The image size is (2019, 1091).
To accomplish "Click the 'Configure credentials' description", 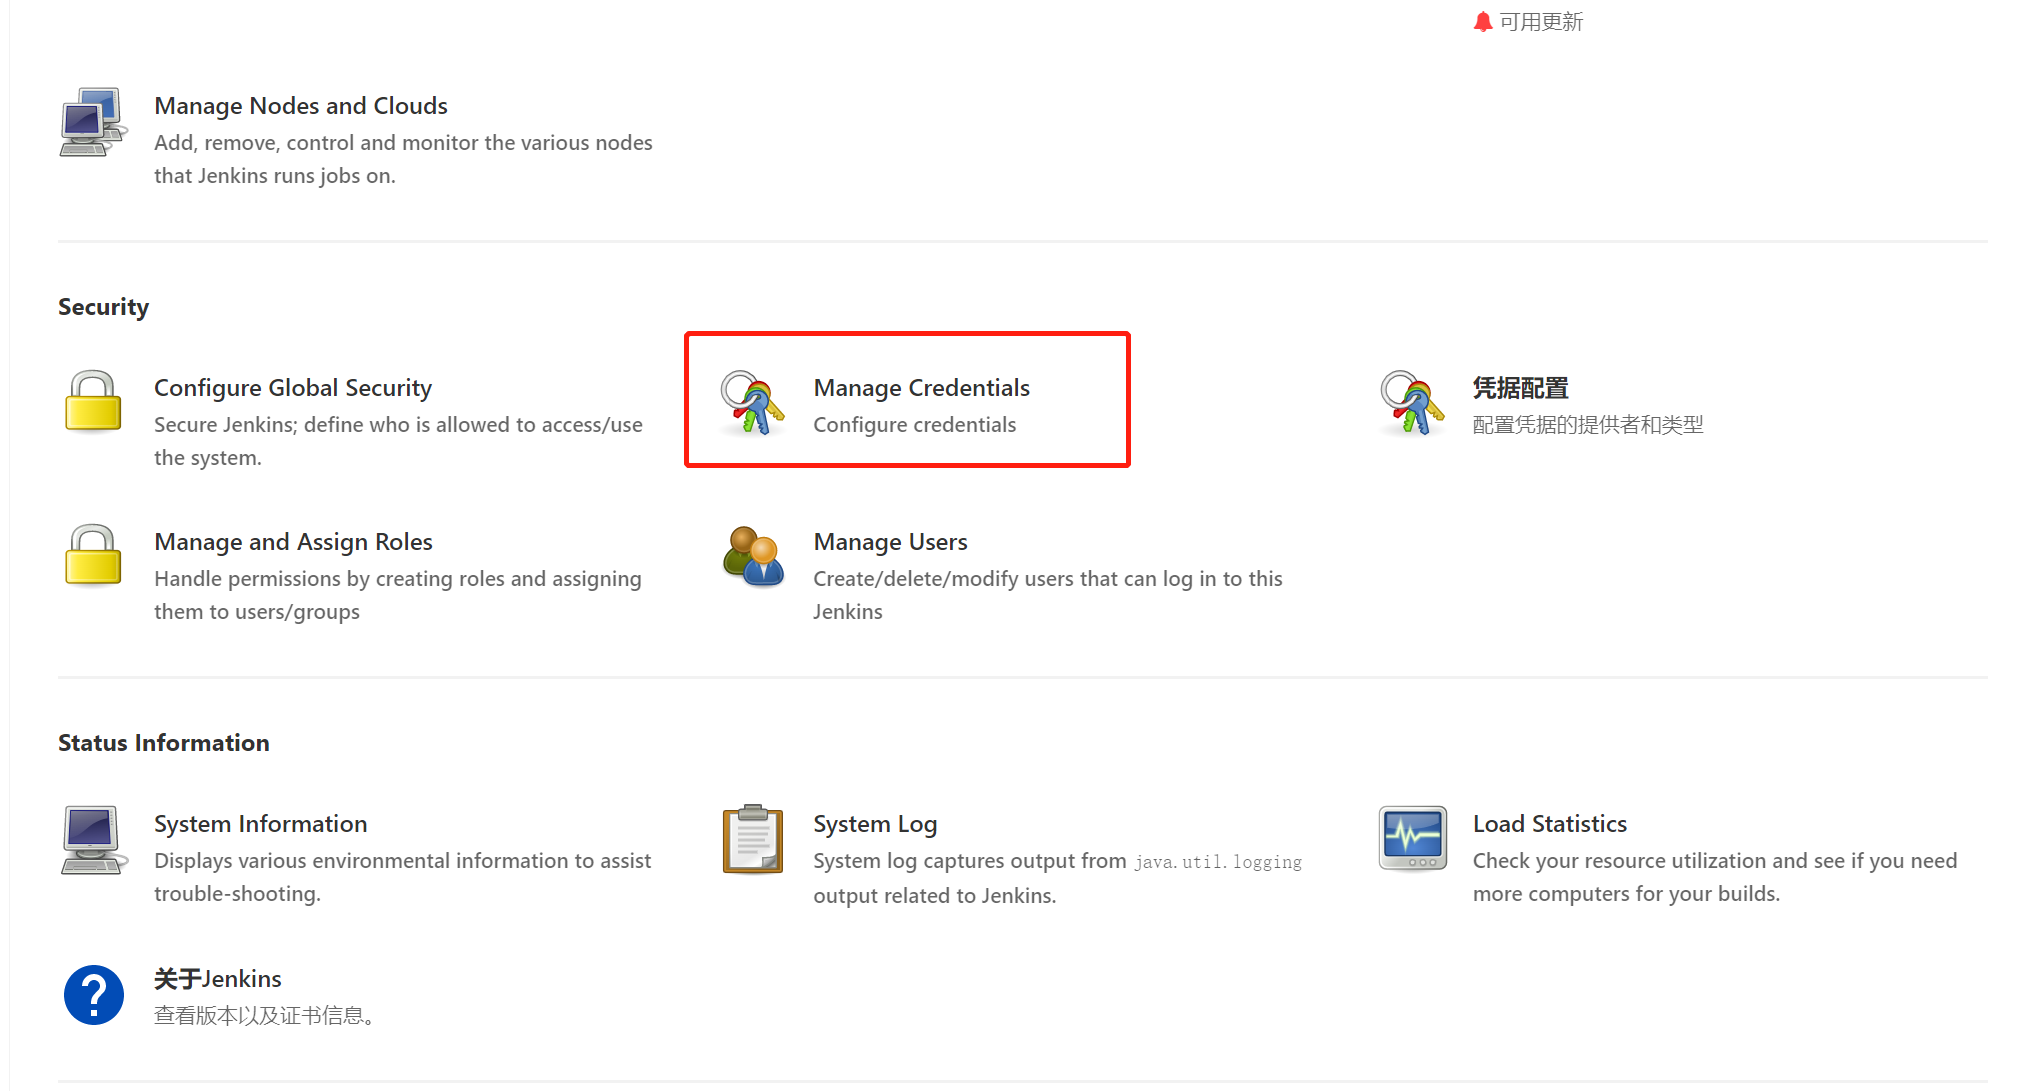I will (914, 425).
